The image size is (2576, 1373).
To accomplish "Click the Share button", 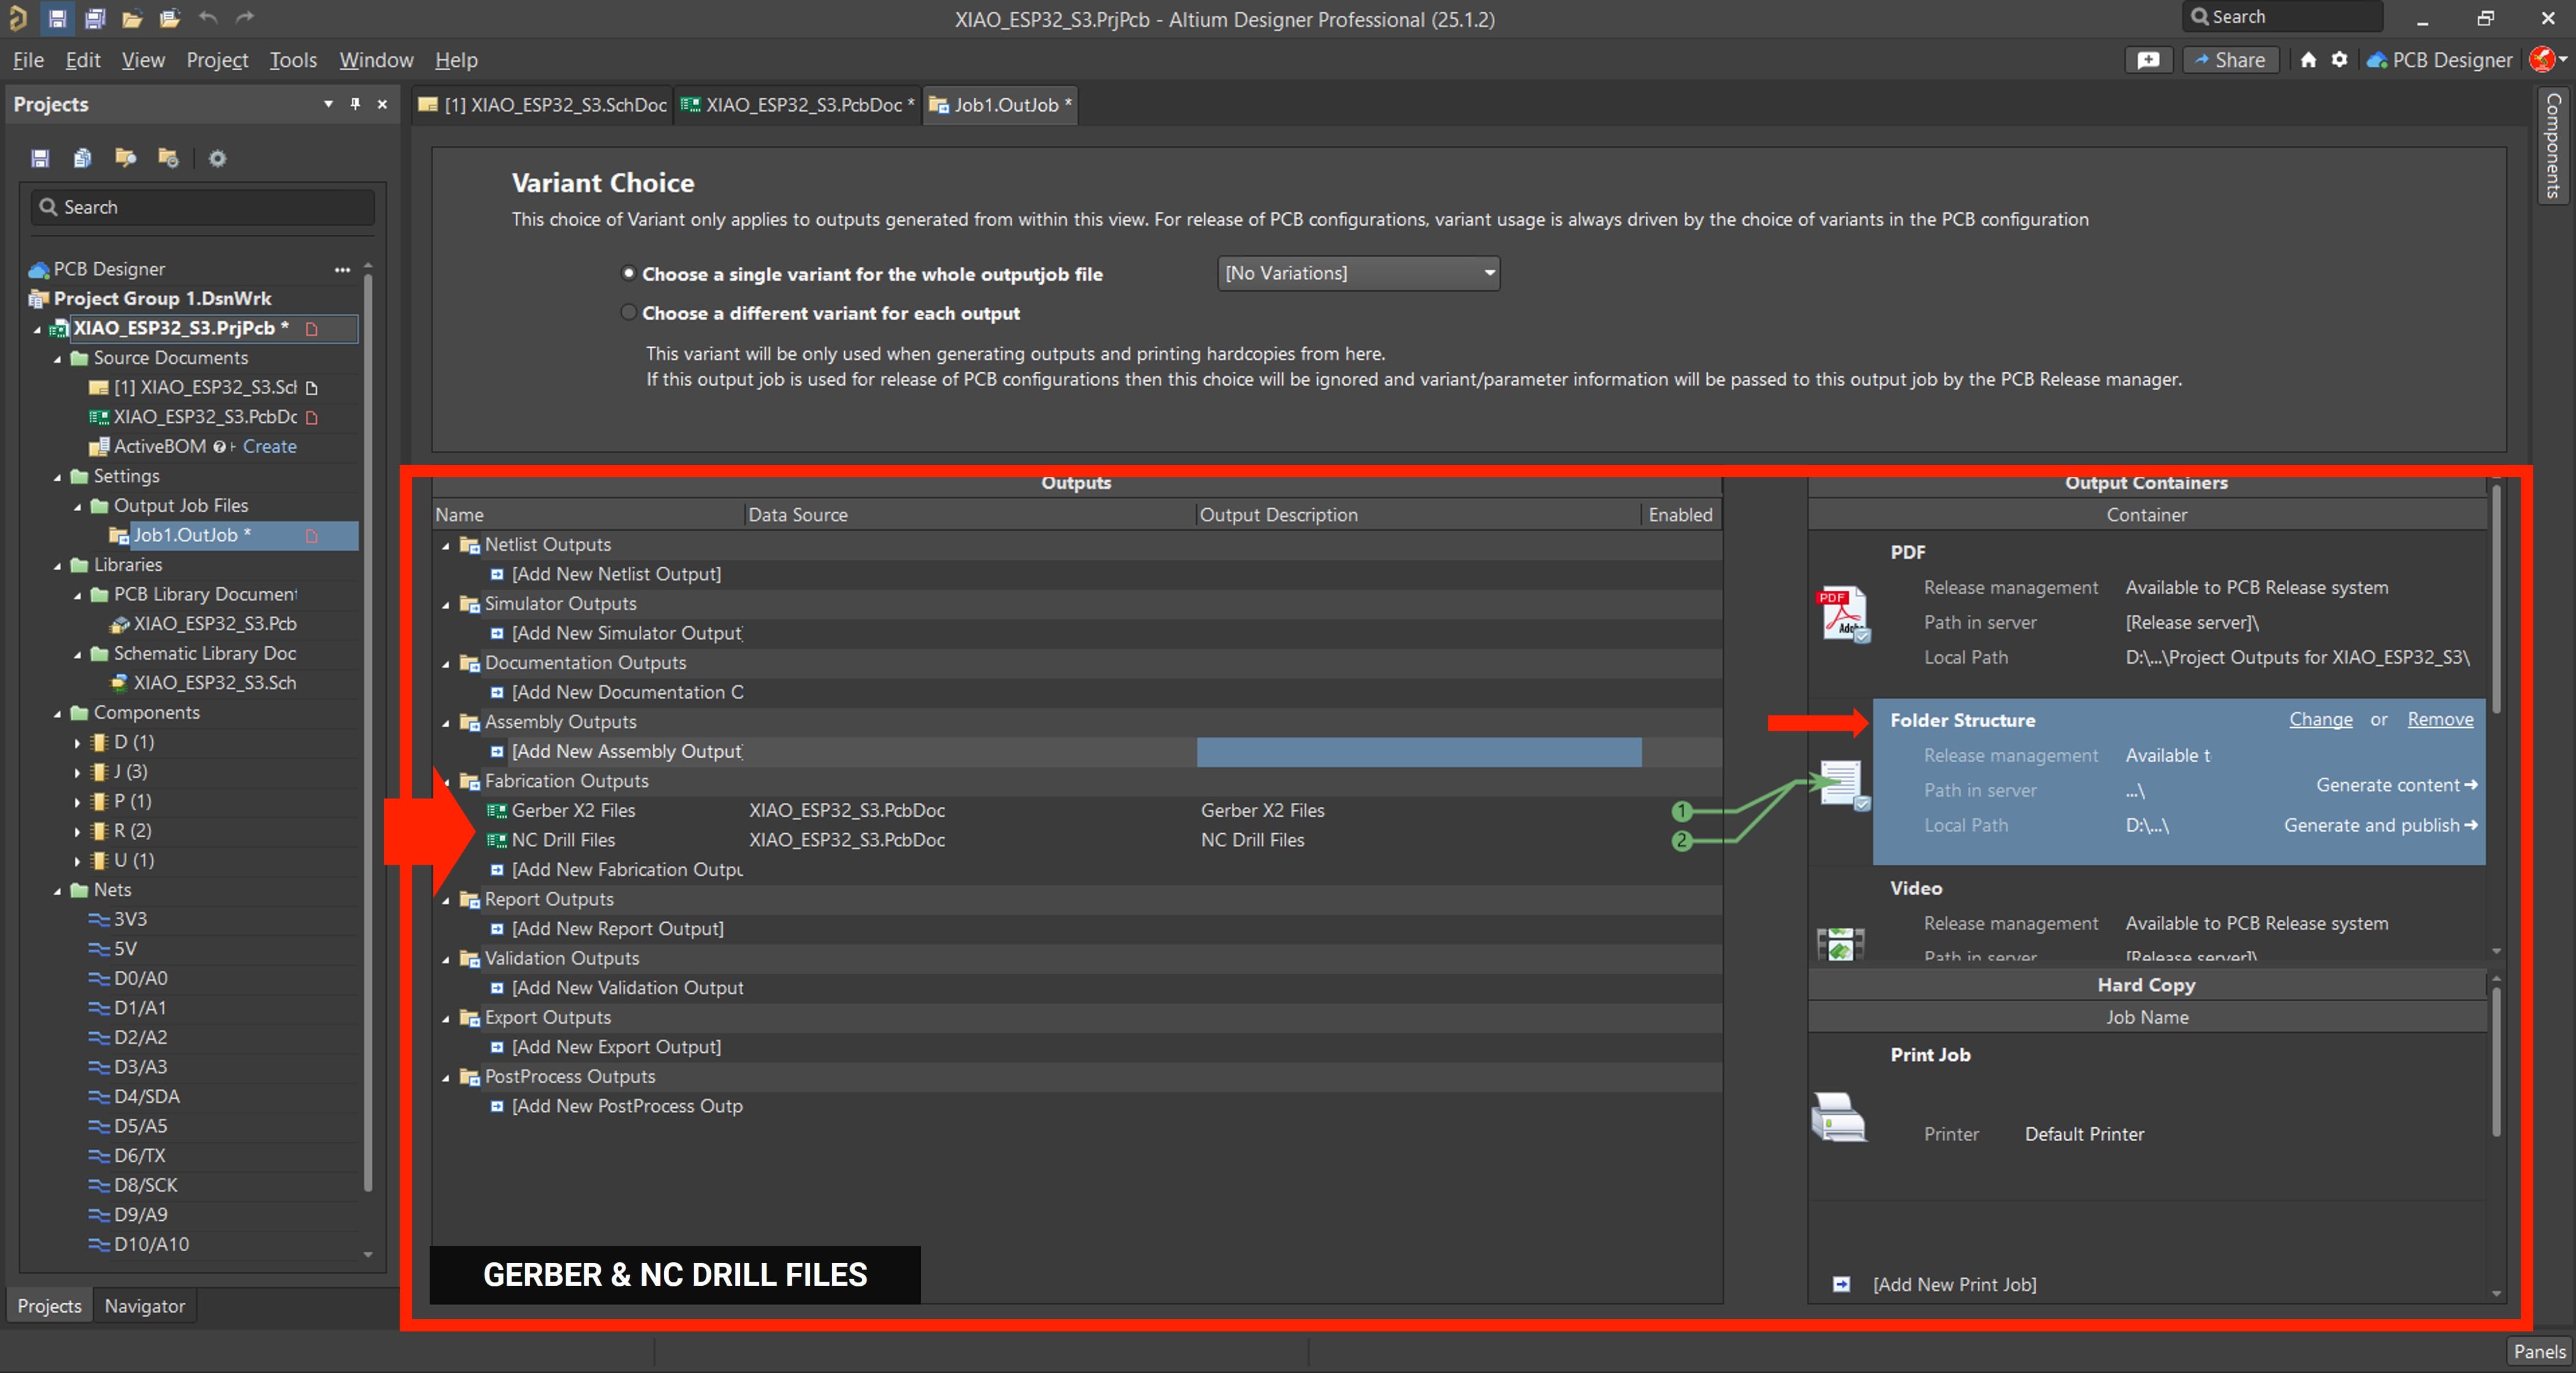I will 2229,60.
